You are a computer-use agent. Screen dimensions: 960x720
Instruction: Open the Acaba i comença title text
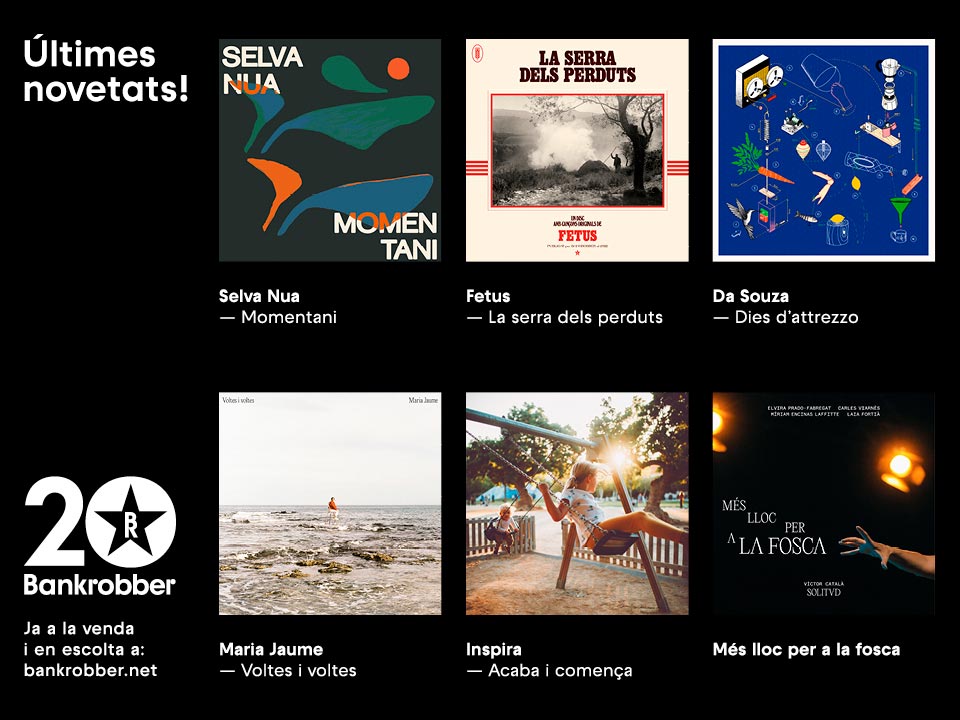click(560, 671)
